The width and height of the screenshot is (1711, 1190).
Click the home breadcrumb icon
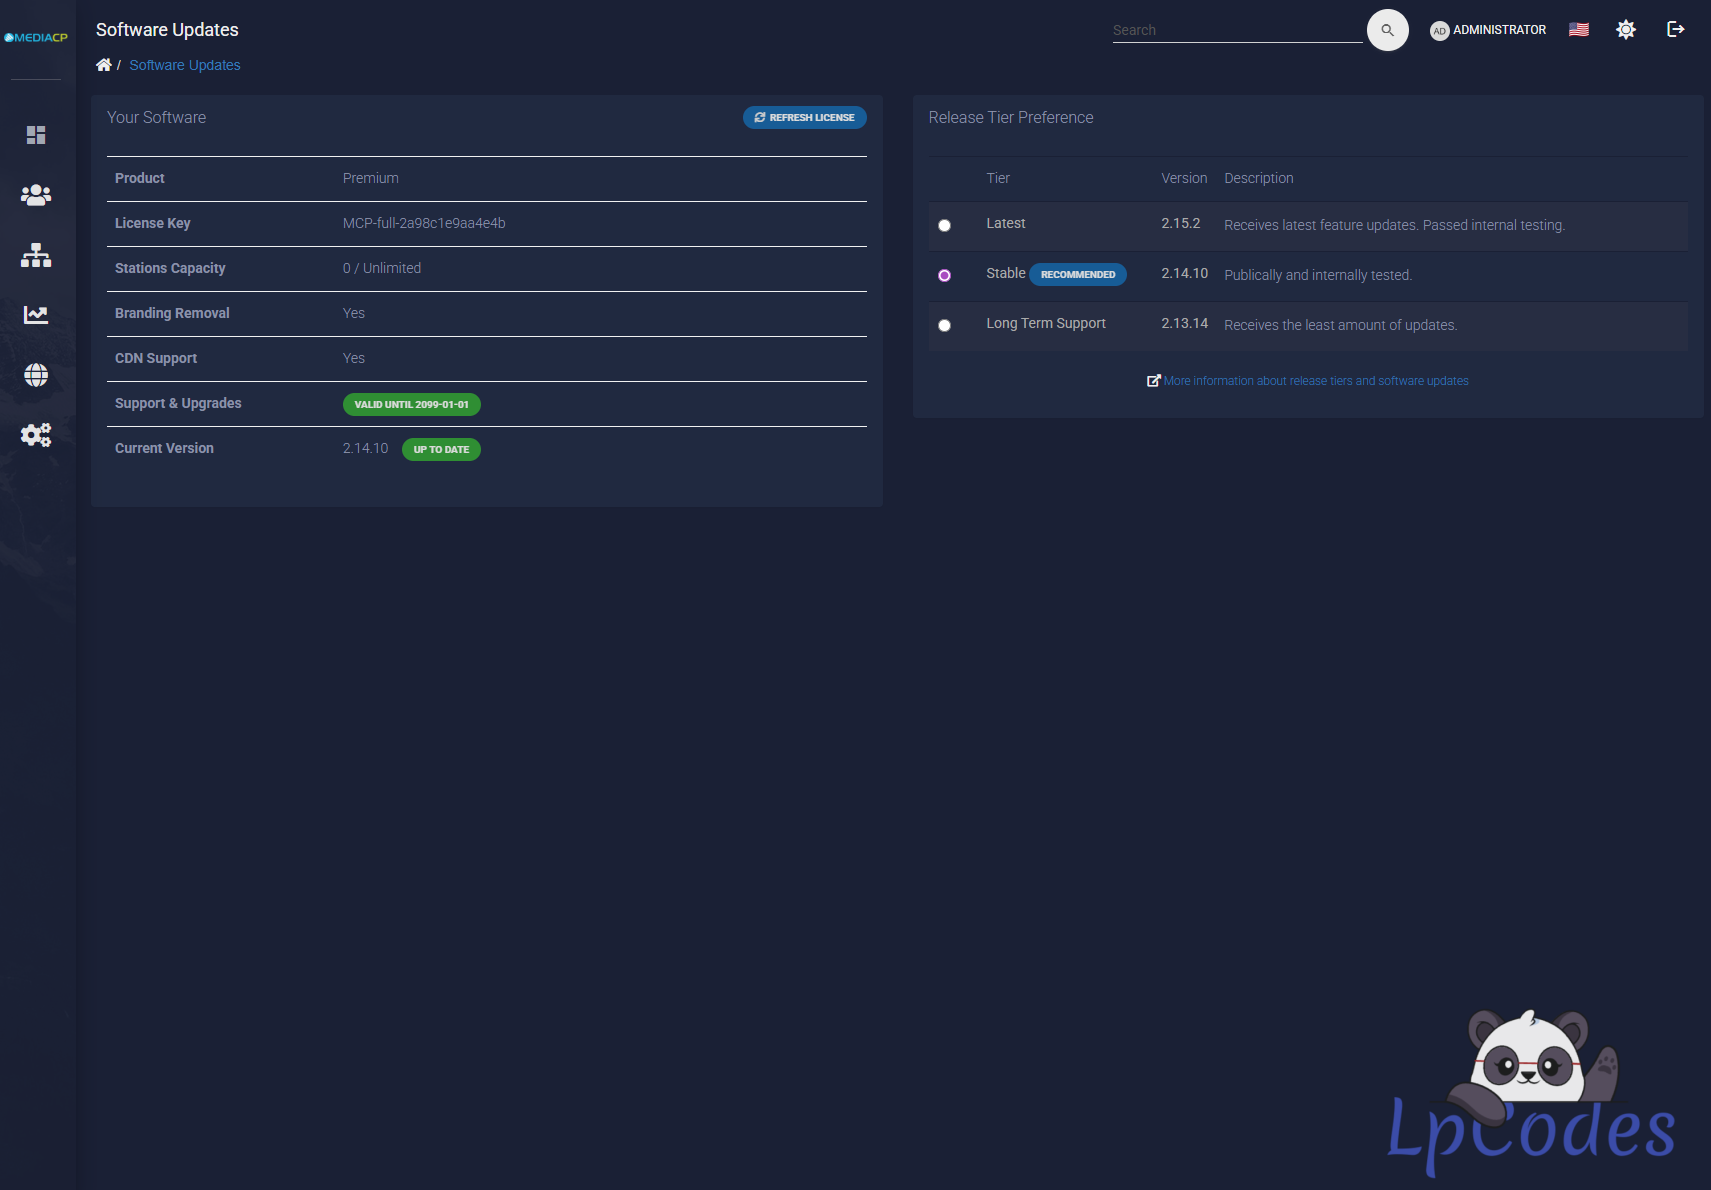point(104,65)
